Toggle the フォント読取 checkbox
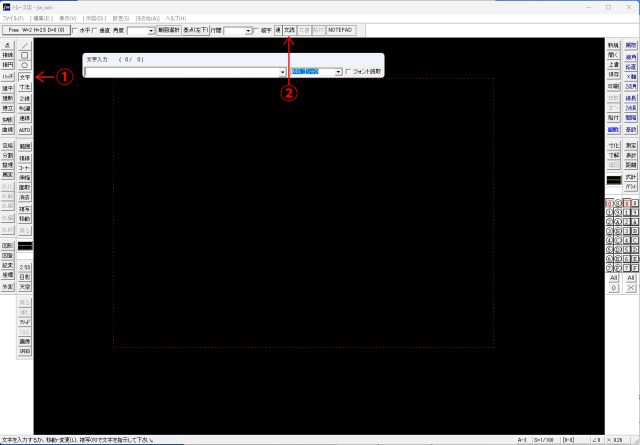Image resolution: width=640 pixels, height=445 pixels. pos(348,72)
